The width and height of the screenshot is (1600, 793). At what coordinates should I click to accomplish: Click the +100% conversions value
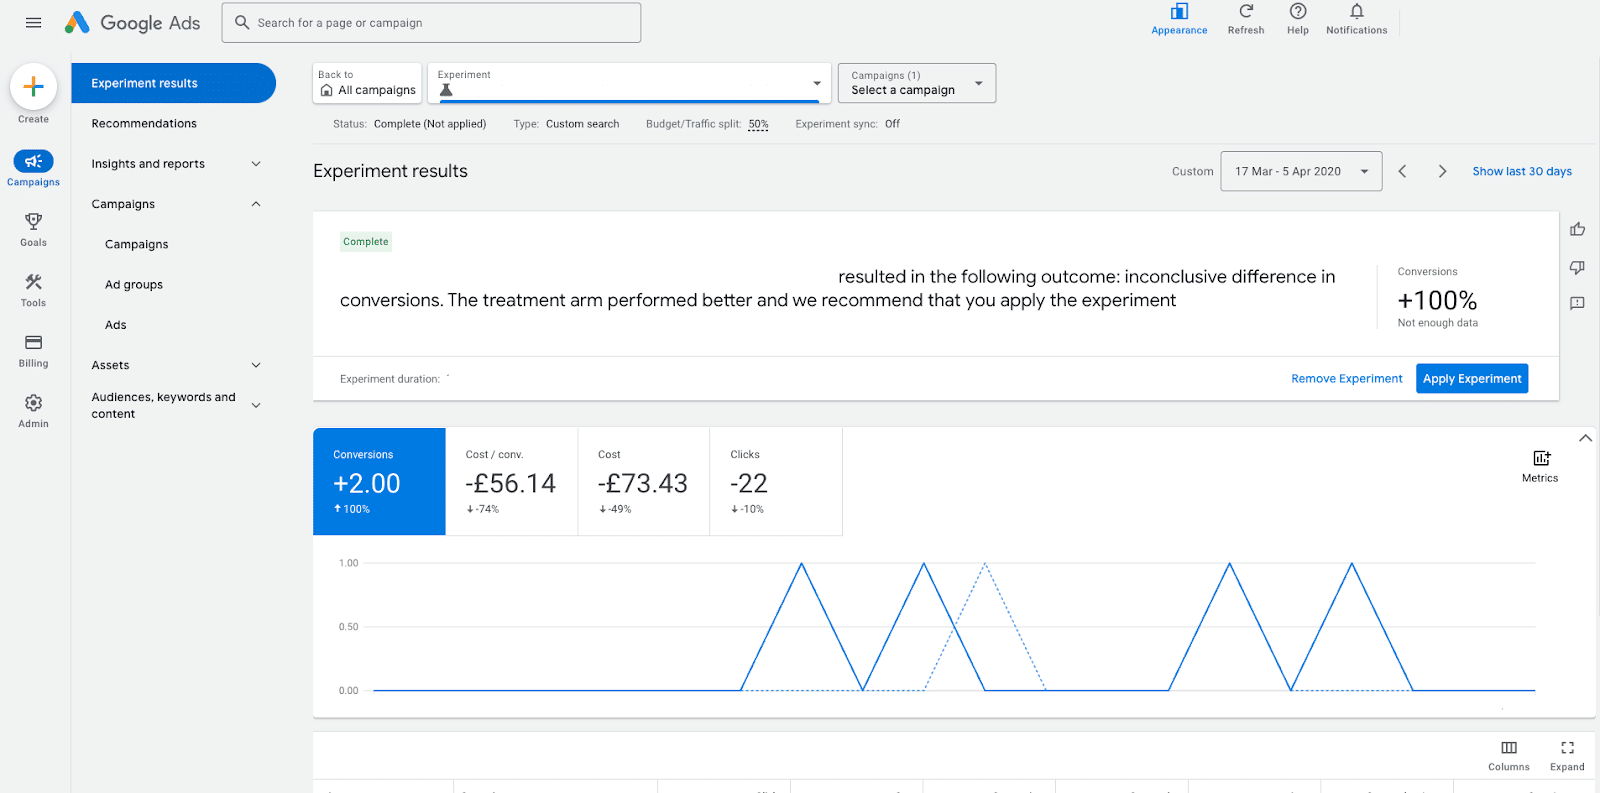pyautogui.click(x=1437, y=300)
